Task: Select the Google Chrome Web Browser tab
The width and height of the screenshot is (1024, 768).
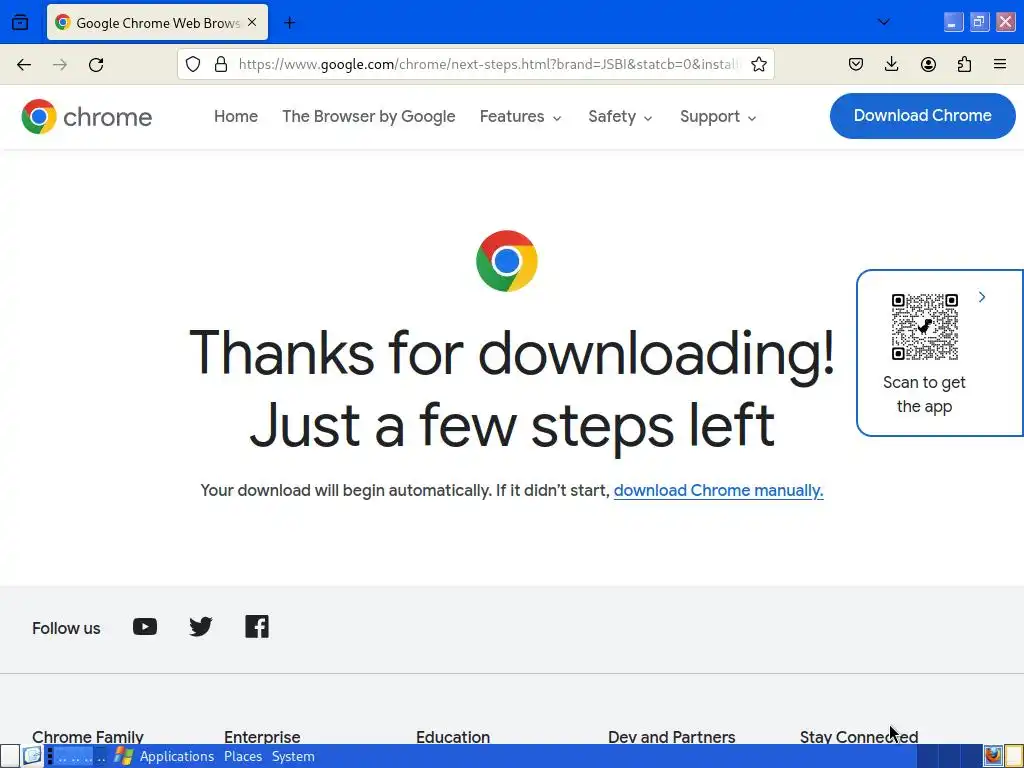Action: pyautogui.click(x=157, y=22)
